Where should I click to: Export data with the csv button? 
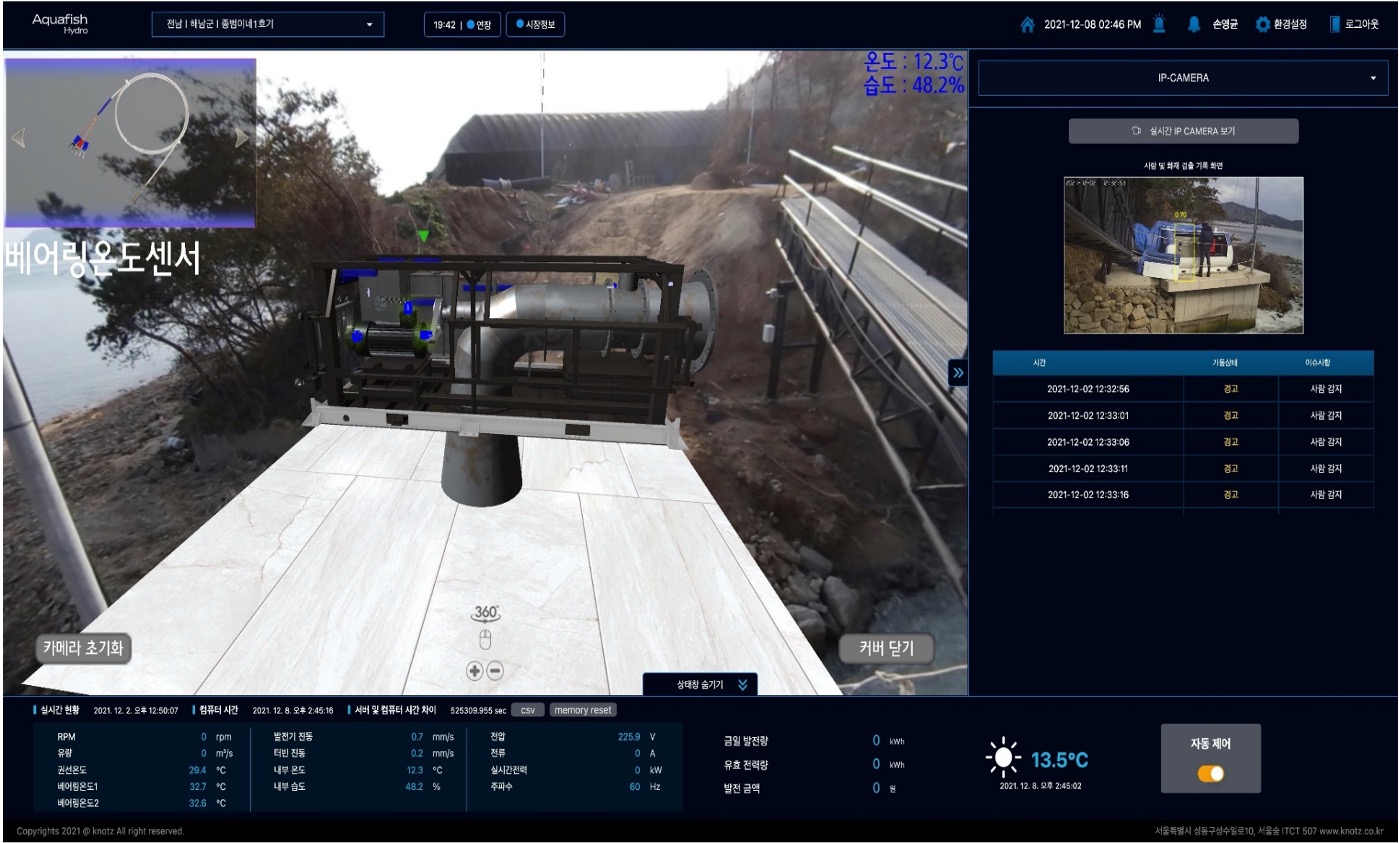527,710
